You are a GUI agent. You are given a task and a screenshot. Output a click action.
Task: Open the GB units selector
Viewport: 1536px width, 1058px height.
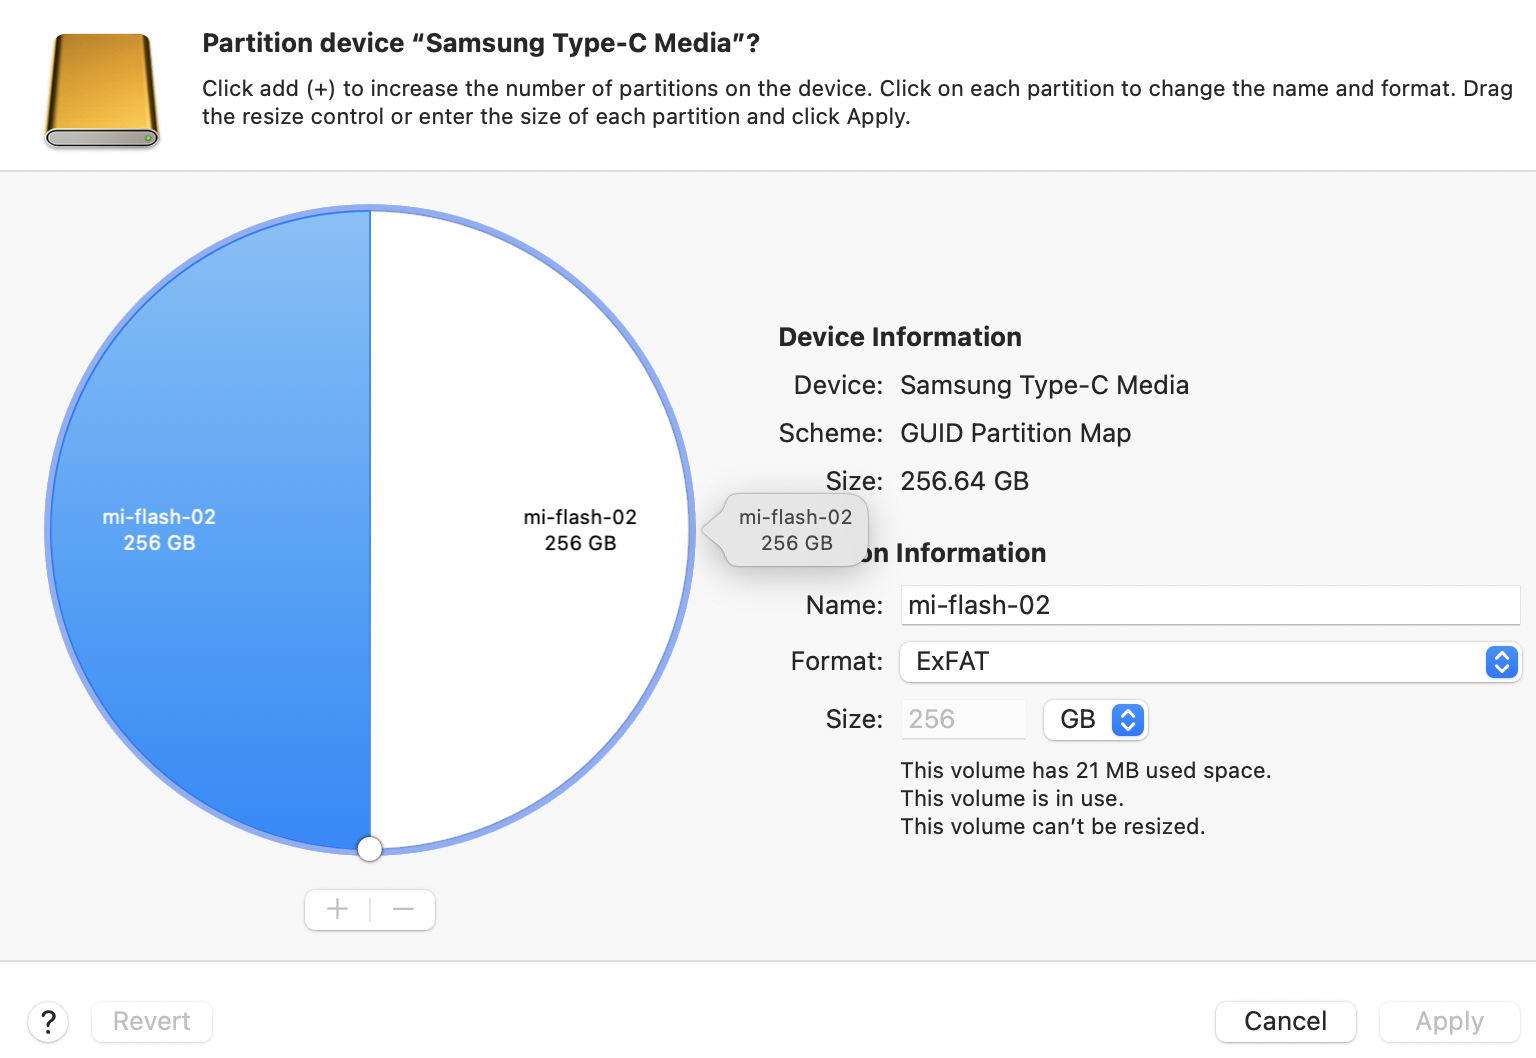pos(1095,719)
